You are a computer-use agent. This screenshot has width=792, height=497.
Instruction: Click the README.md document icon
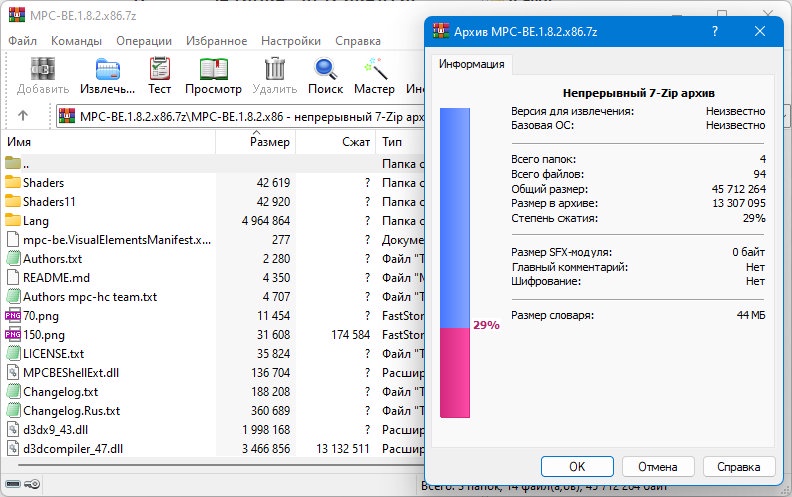click(13, 277)
